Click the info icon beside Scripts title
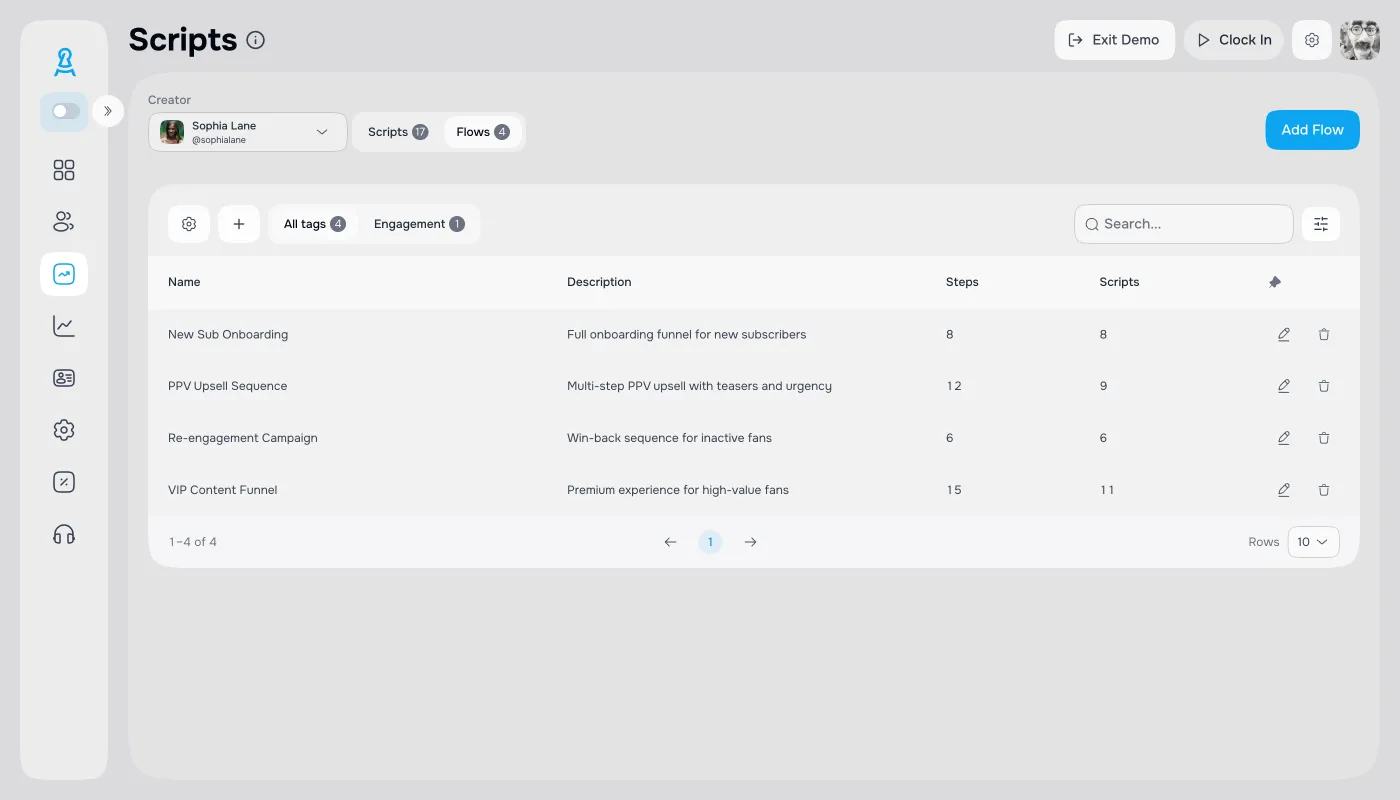Screen dimensions: 1400x800 tap(256, 40)
